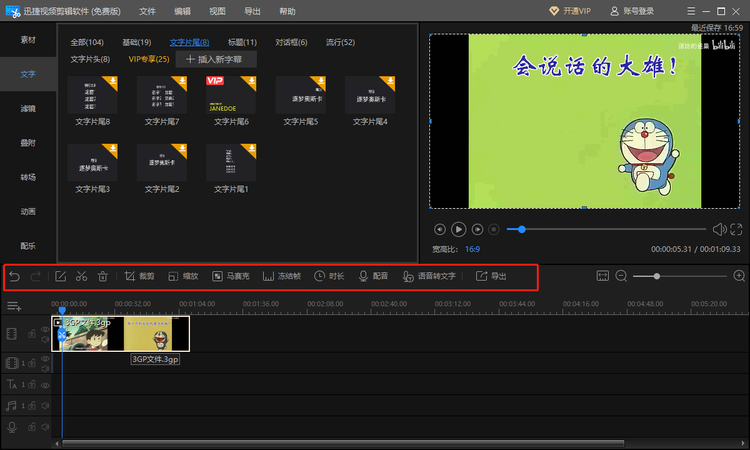Zoom in the timeline with the plus icon
The height and width of the screenshot is (450, 750).
pyautogui.click(x=739, y=276)
